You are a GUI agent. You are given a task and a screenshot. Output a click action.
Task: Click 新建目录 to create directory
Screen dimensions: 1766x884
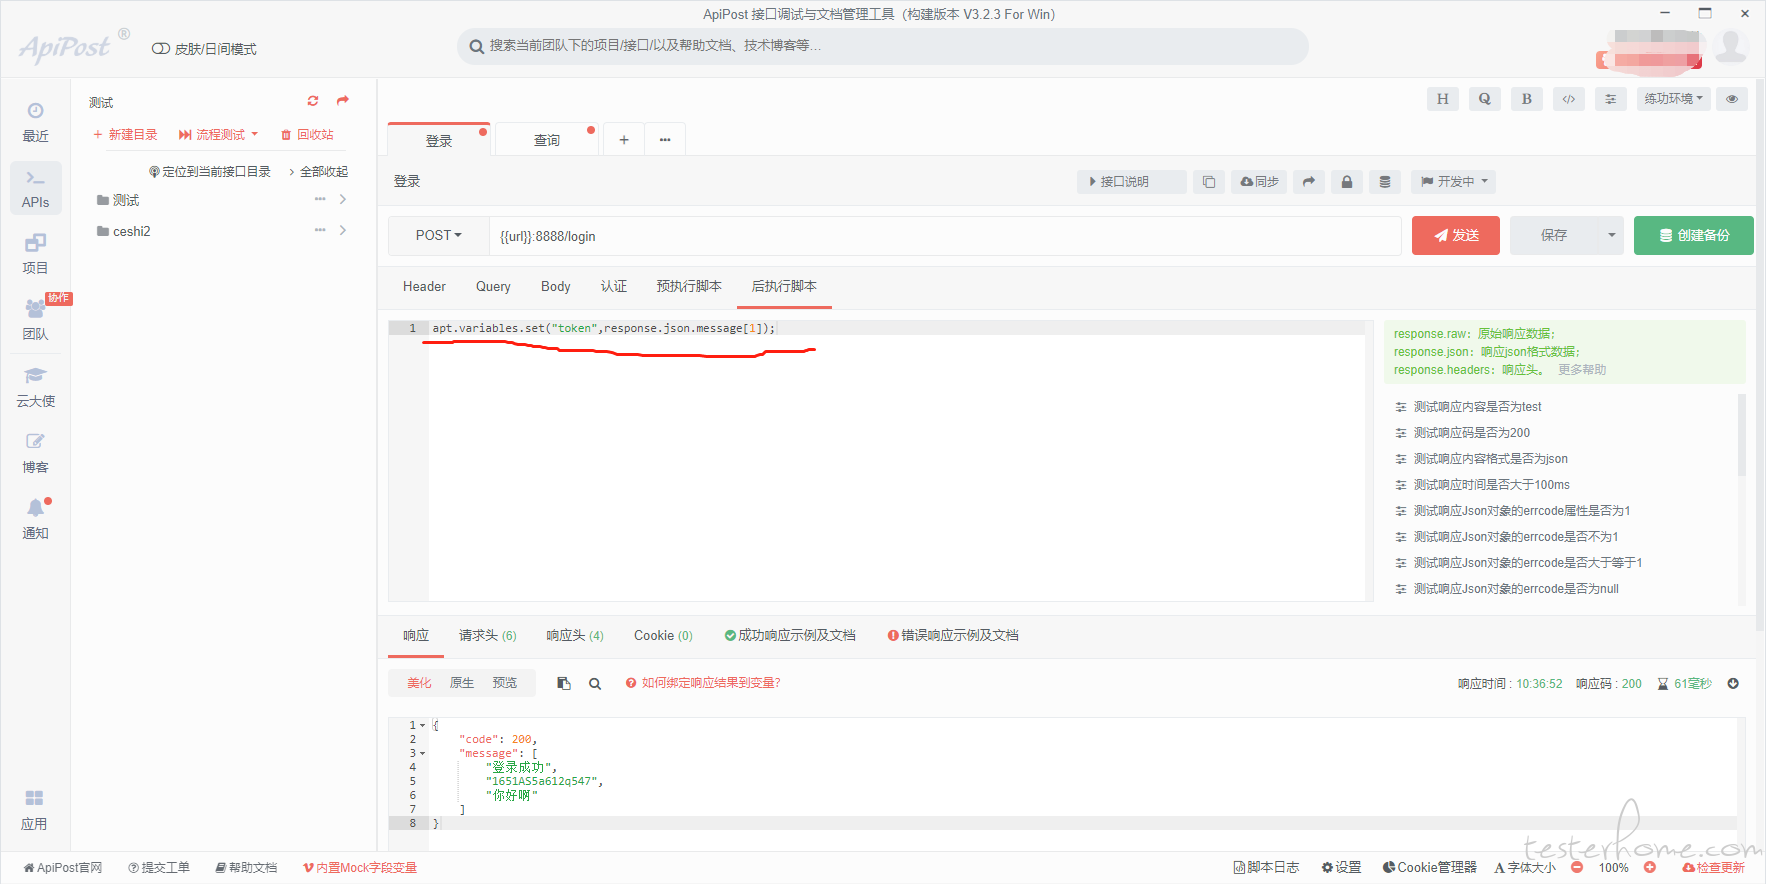click(x=125, y=135)
